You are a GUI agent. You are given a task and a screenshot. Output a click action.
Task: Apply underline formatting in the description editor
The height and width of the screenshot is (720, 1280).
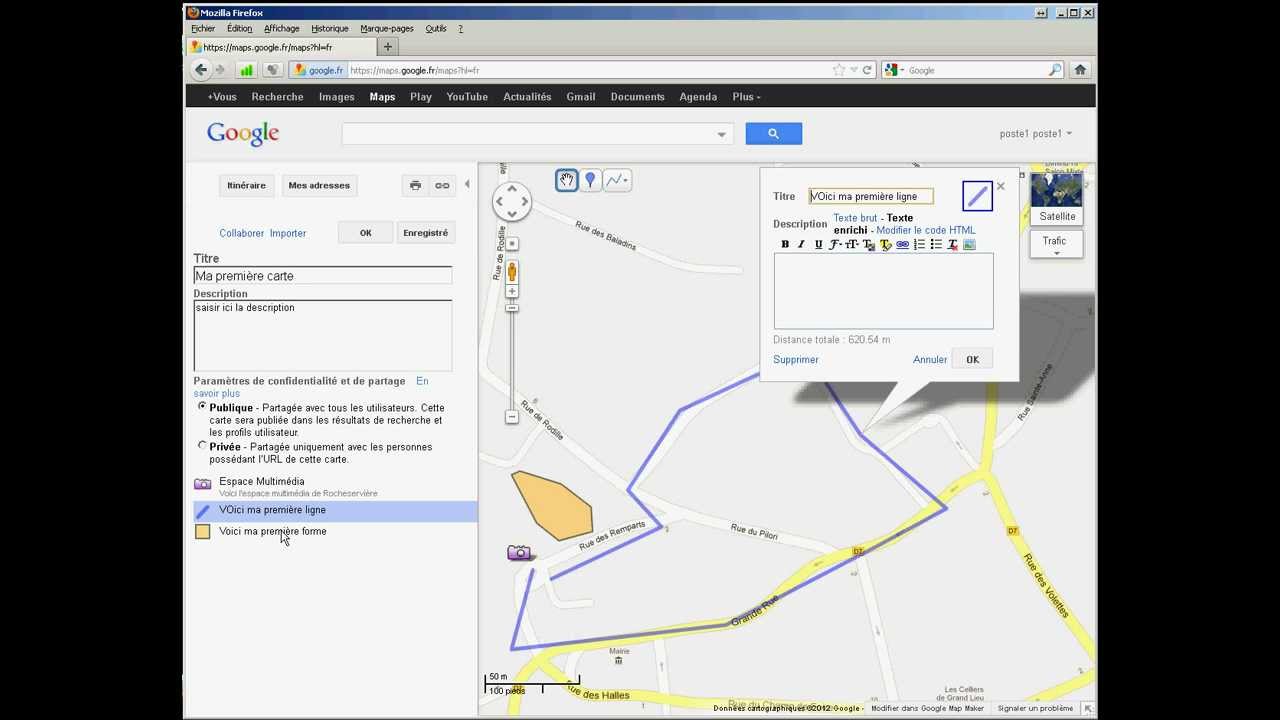tap(818, 244)
